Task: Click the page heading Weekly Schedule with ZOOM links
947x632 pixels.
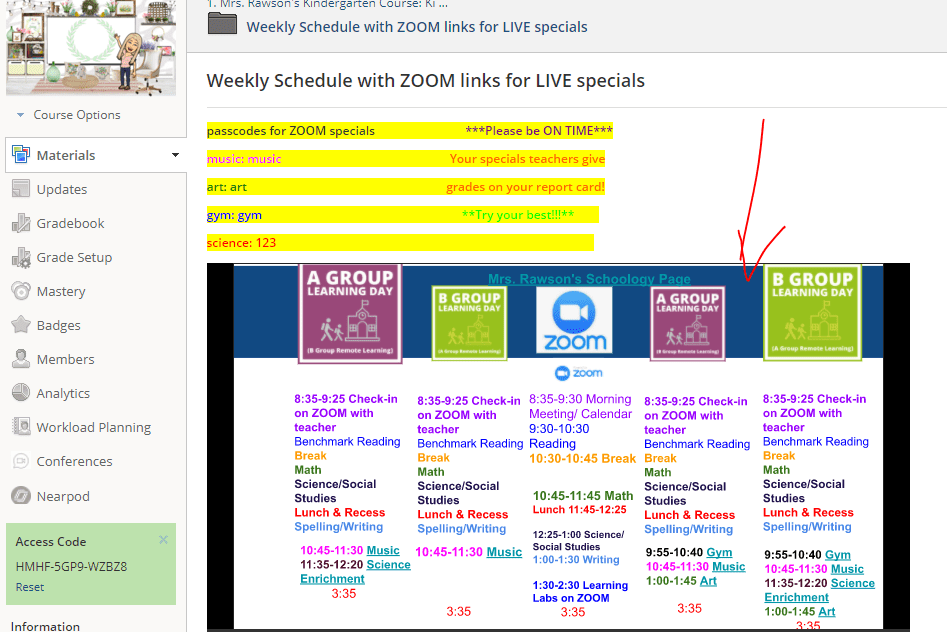Action: tap(426, 81)
